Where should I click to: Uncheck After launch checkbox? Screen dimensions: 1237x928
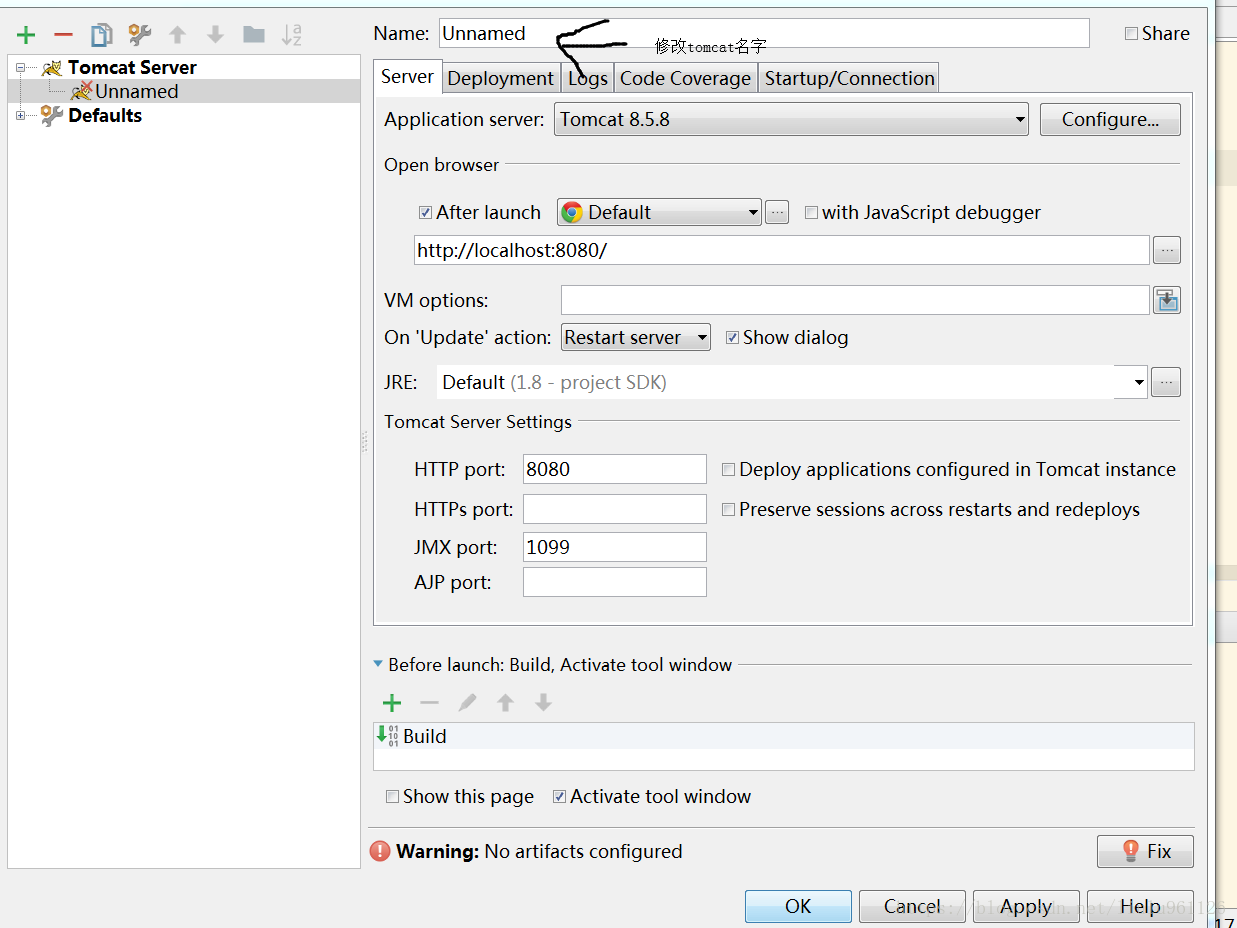click(426, 212)
